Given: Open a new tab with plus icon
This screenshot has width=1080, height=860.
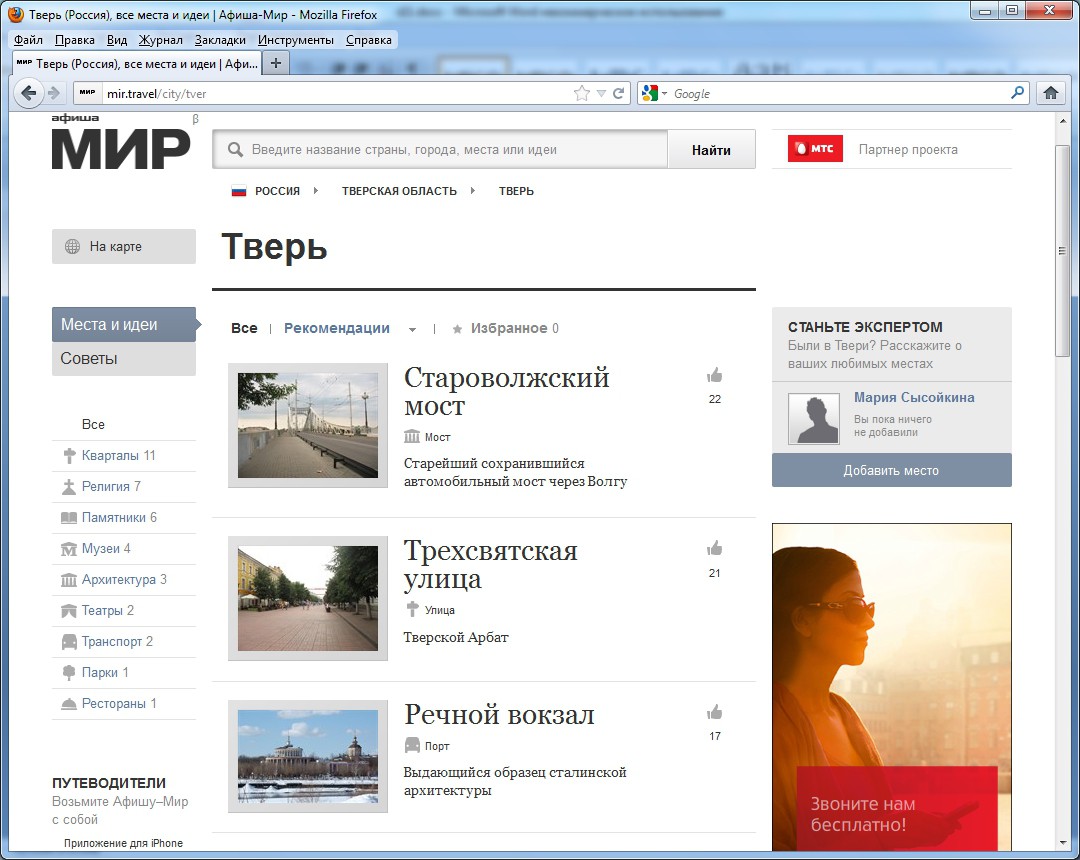Looking at the screenshot, I should click(x=276, y=63).
